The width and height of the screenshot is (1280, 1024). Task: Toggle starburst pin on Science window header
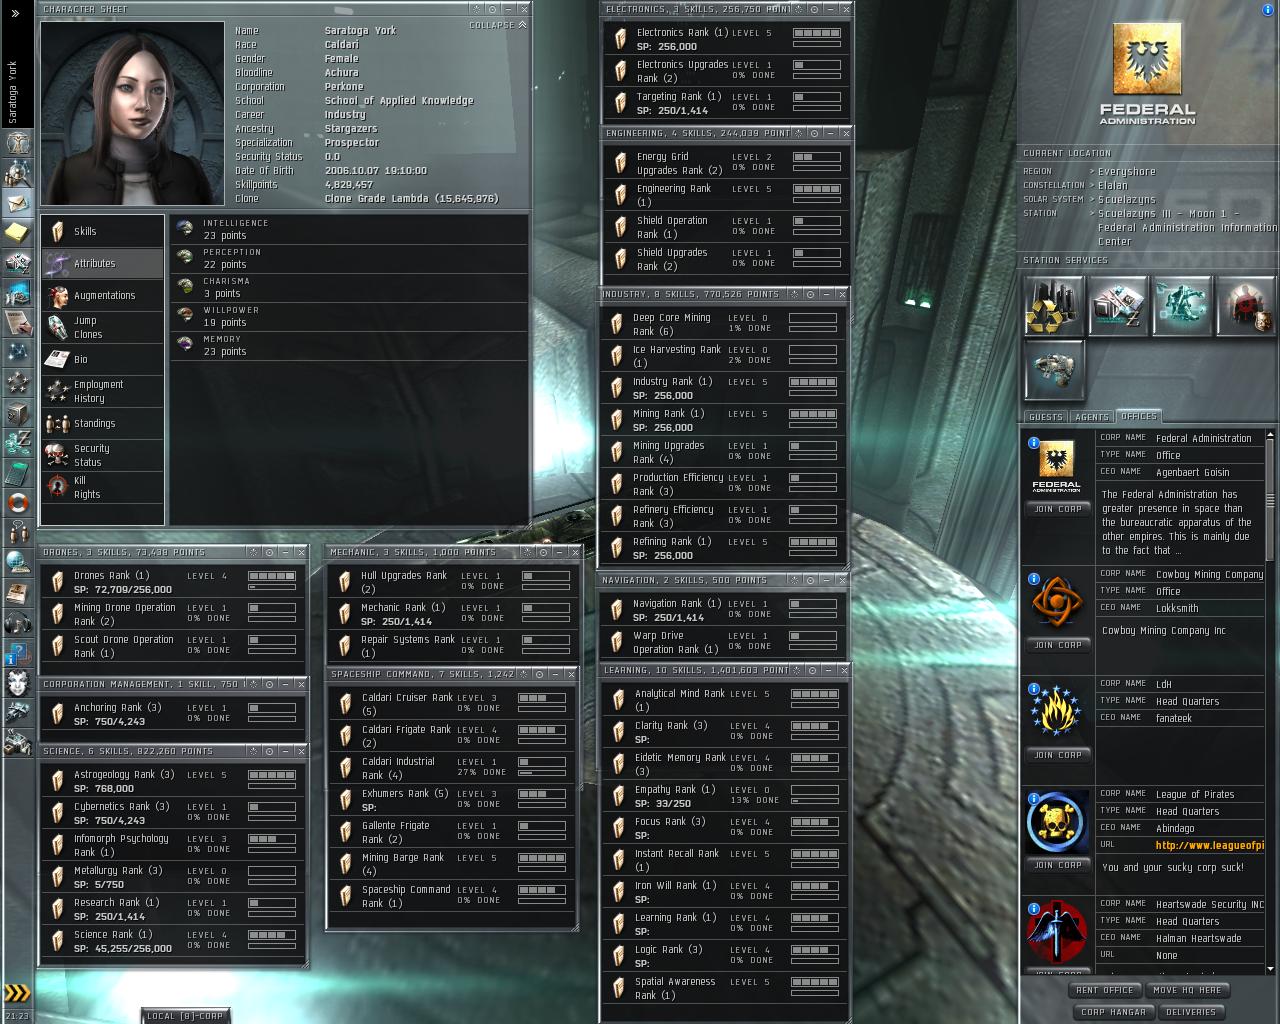(254, 751)
